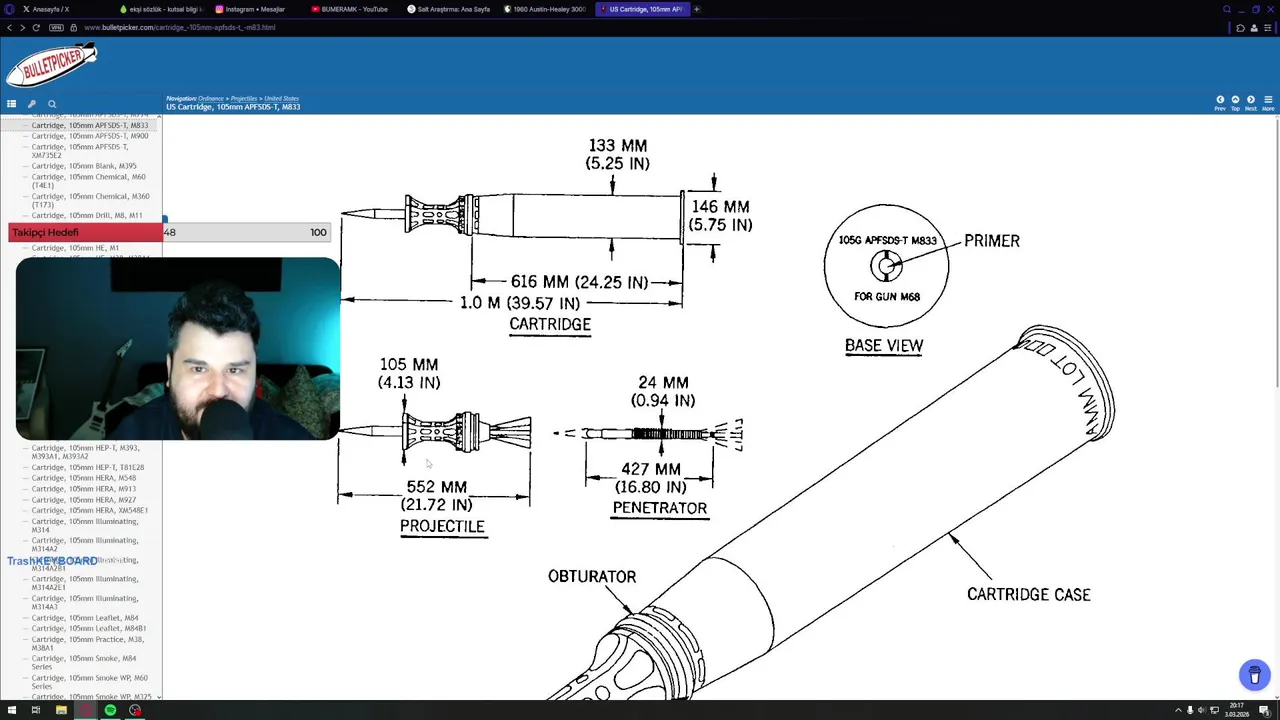The width and height of the screenshot is (1280, 720).
Task: Select Cartridge, 105mm HEP-T, T81E28
Action: 88,467
